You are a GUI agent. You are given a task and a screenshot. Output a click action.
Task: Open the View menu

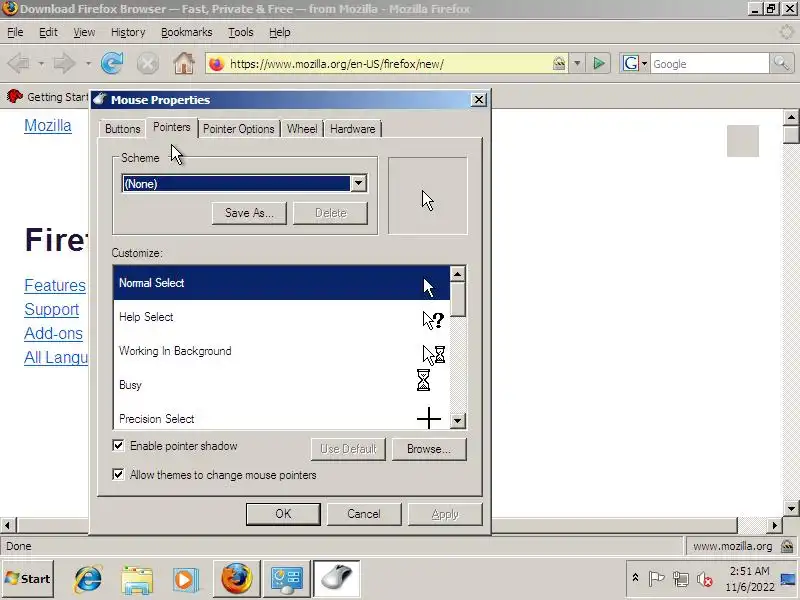click(84, 32)
